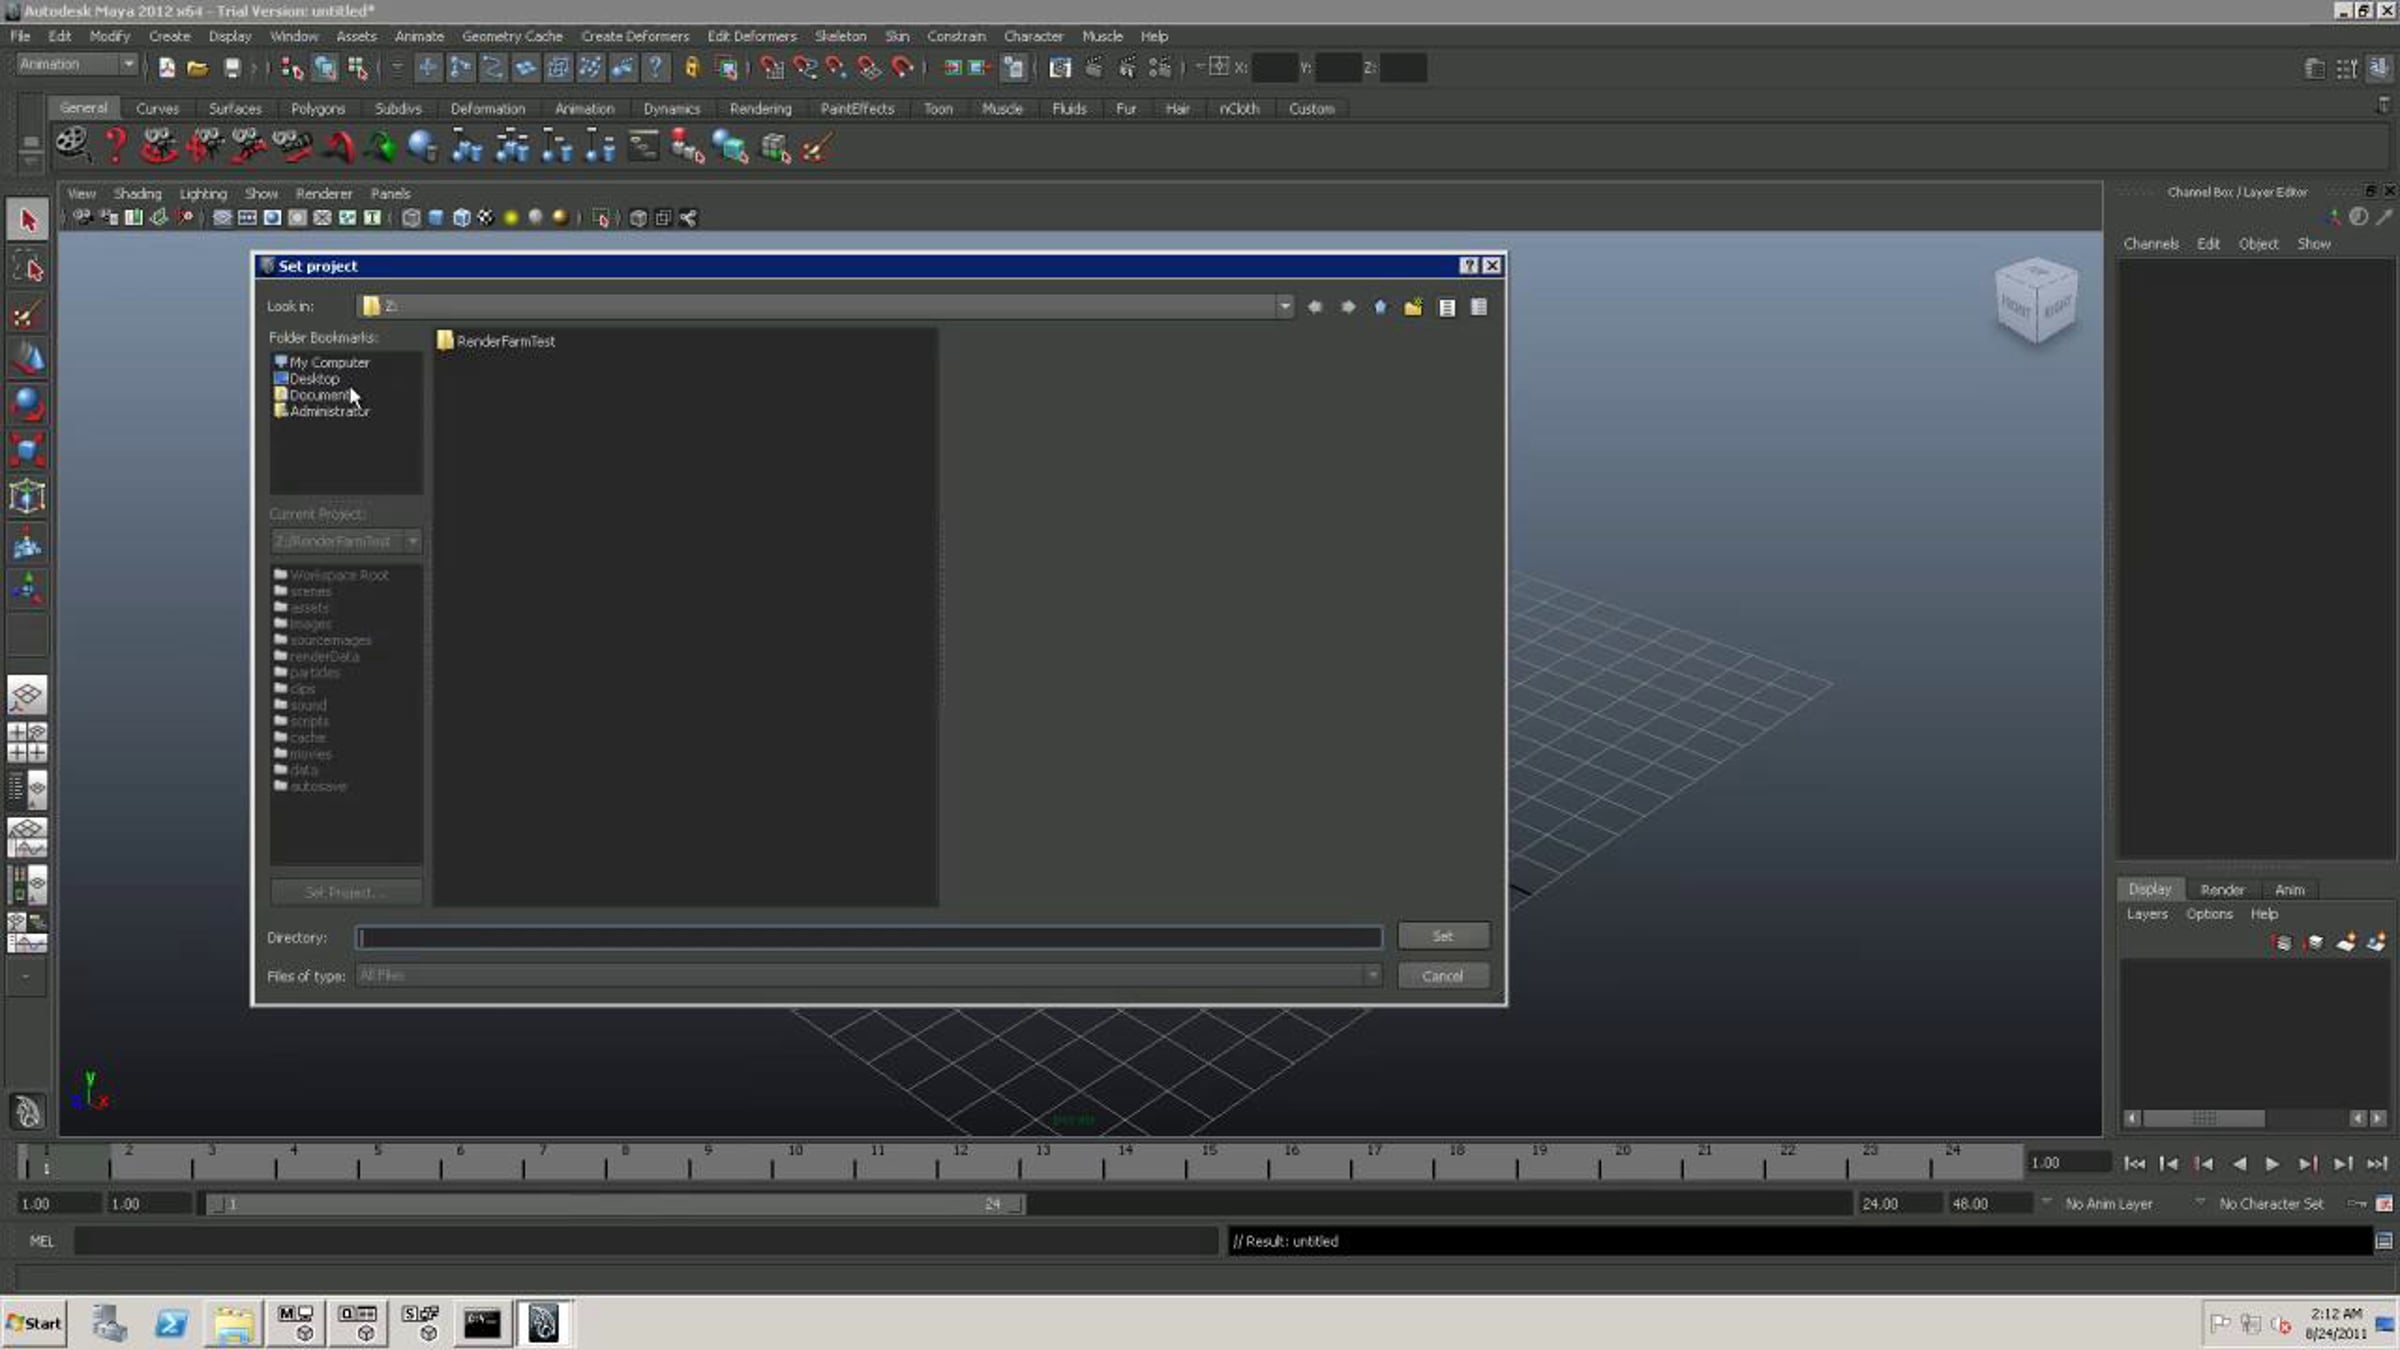Image resolution: width=2400 pixels, height=1350 pixels.
Task: Expand the Files of type dropdown
Action: point(1372,975)
